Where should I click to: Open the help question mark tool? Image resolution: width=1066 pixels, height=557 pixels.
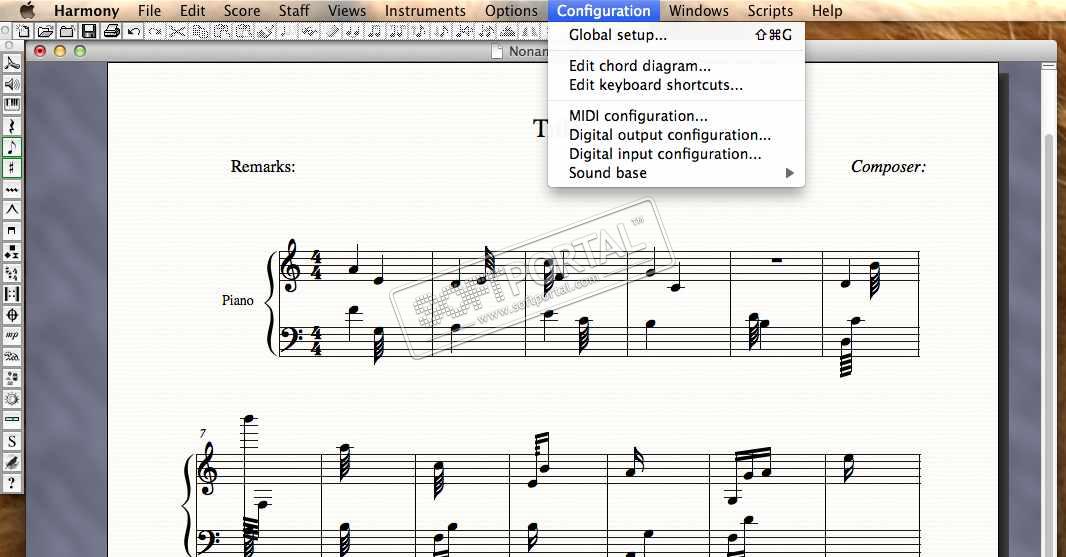tap(12, 484)
